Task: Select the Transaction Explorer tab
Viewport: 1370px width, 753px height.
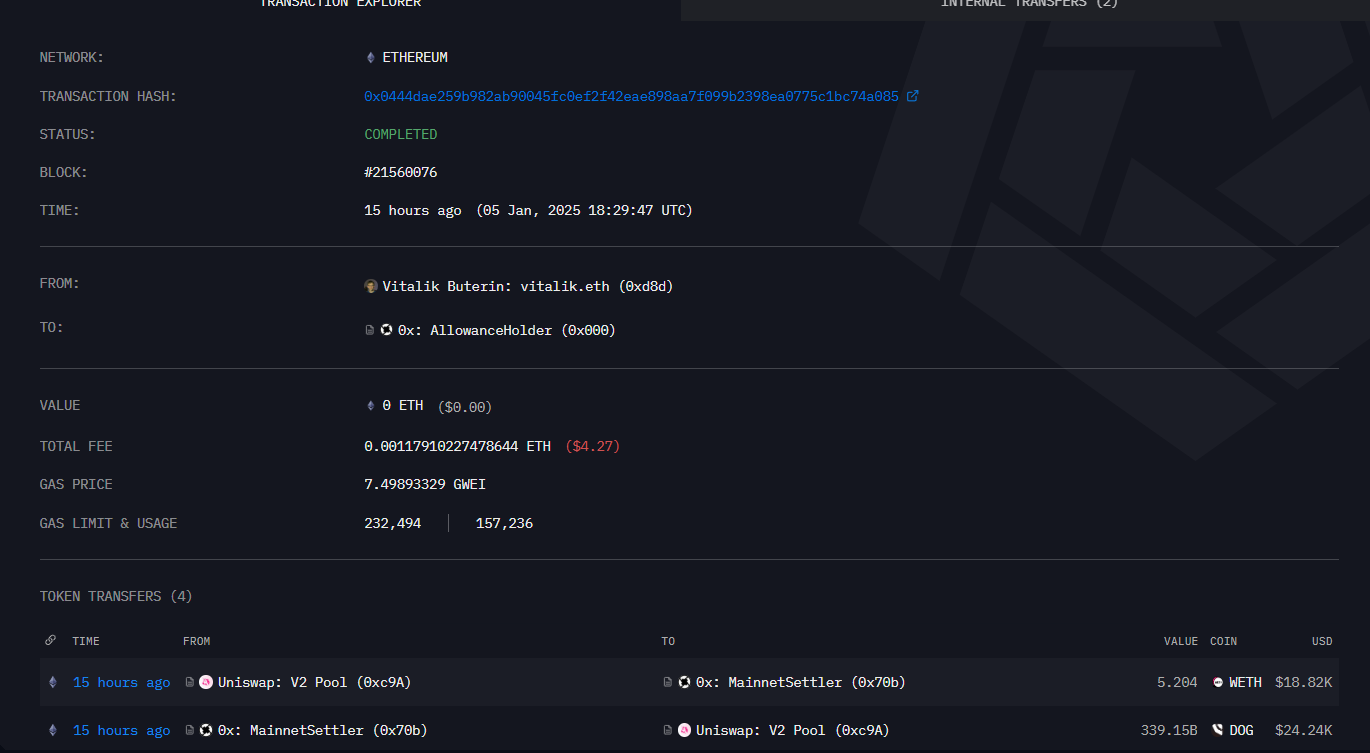Action: pos(340,5)
